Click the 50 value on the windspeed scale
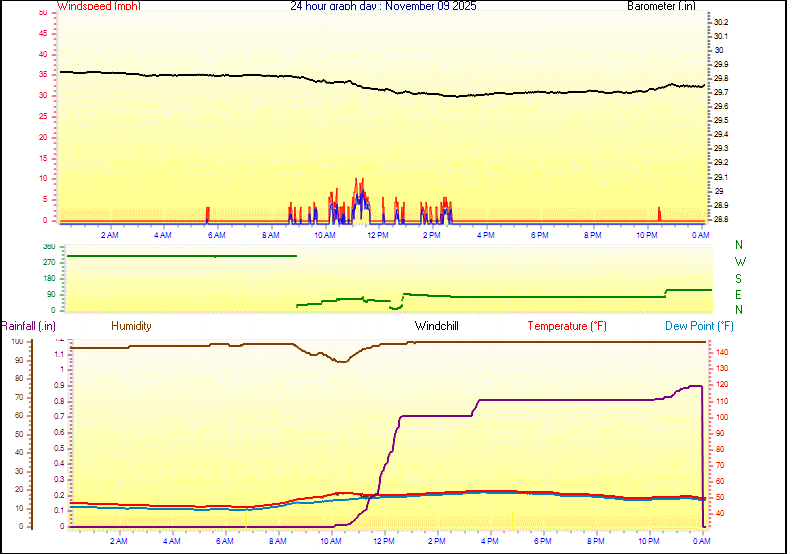Viewport: 798px width, 554px height. (x=43, y=12)
